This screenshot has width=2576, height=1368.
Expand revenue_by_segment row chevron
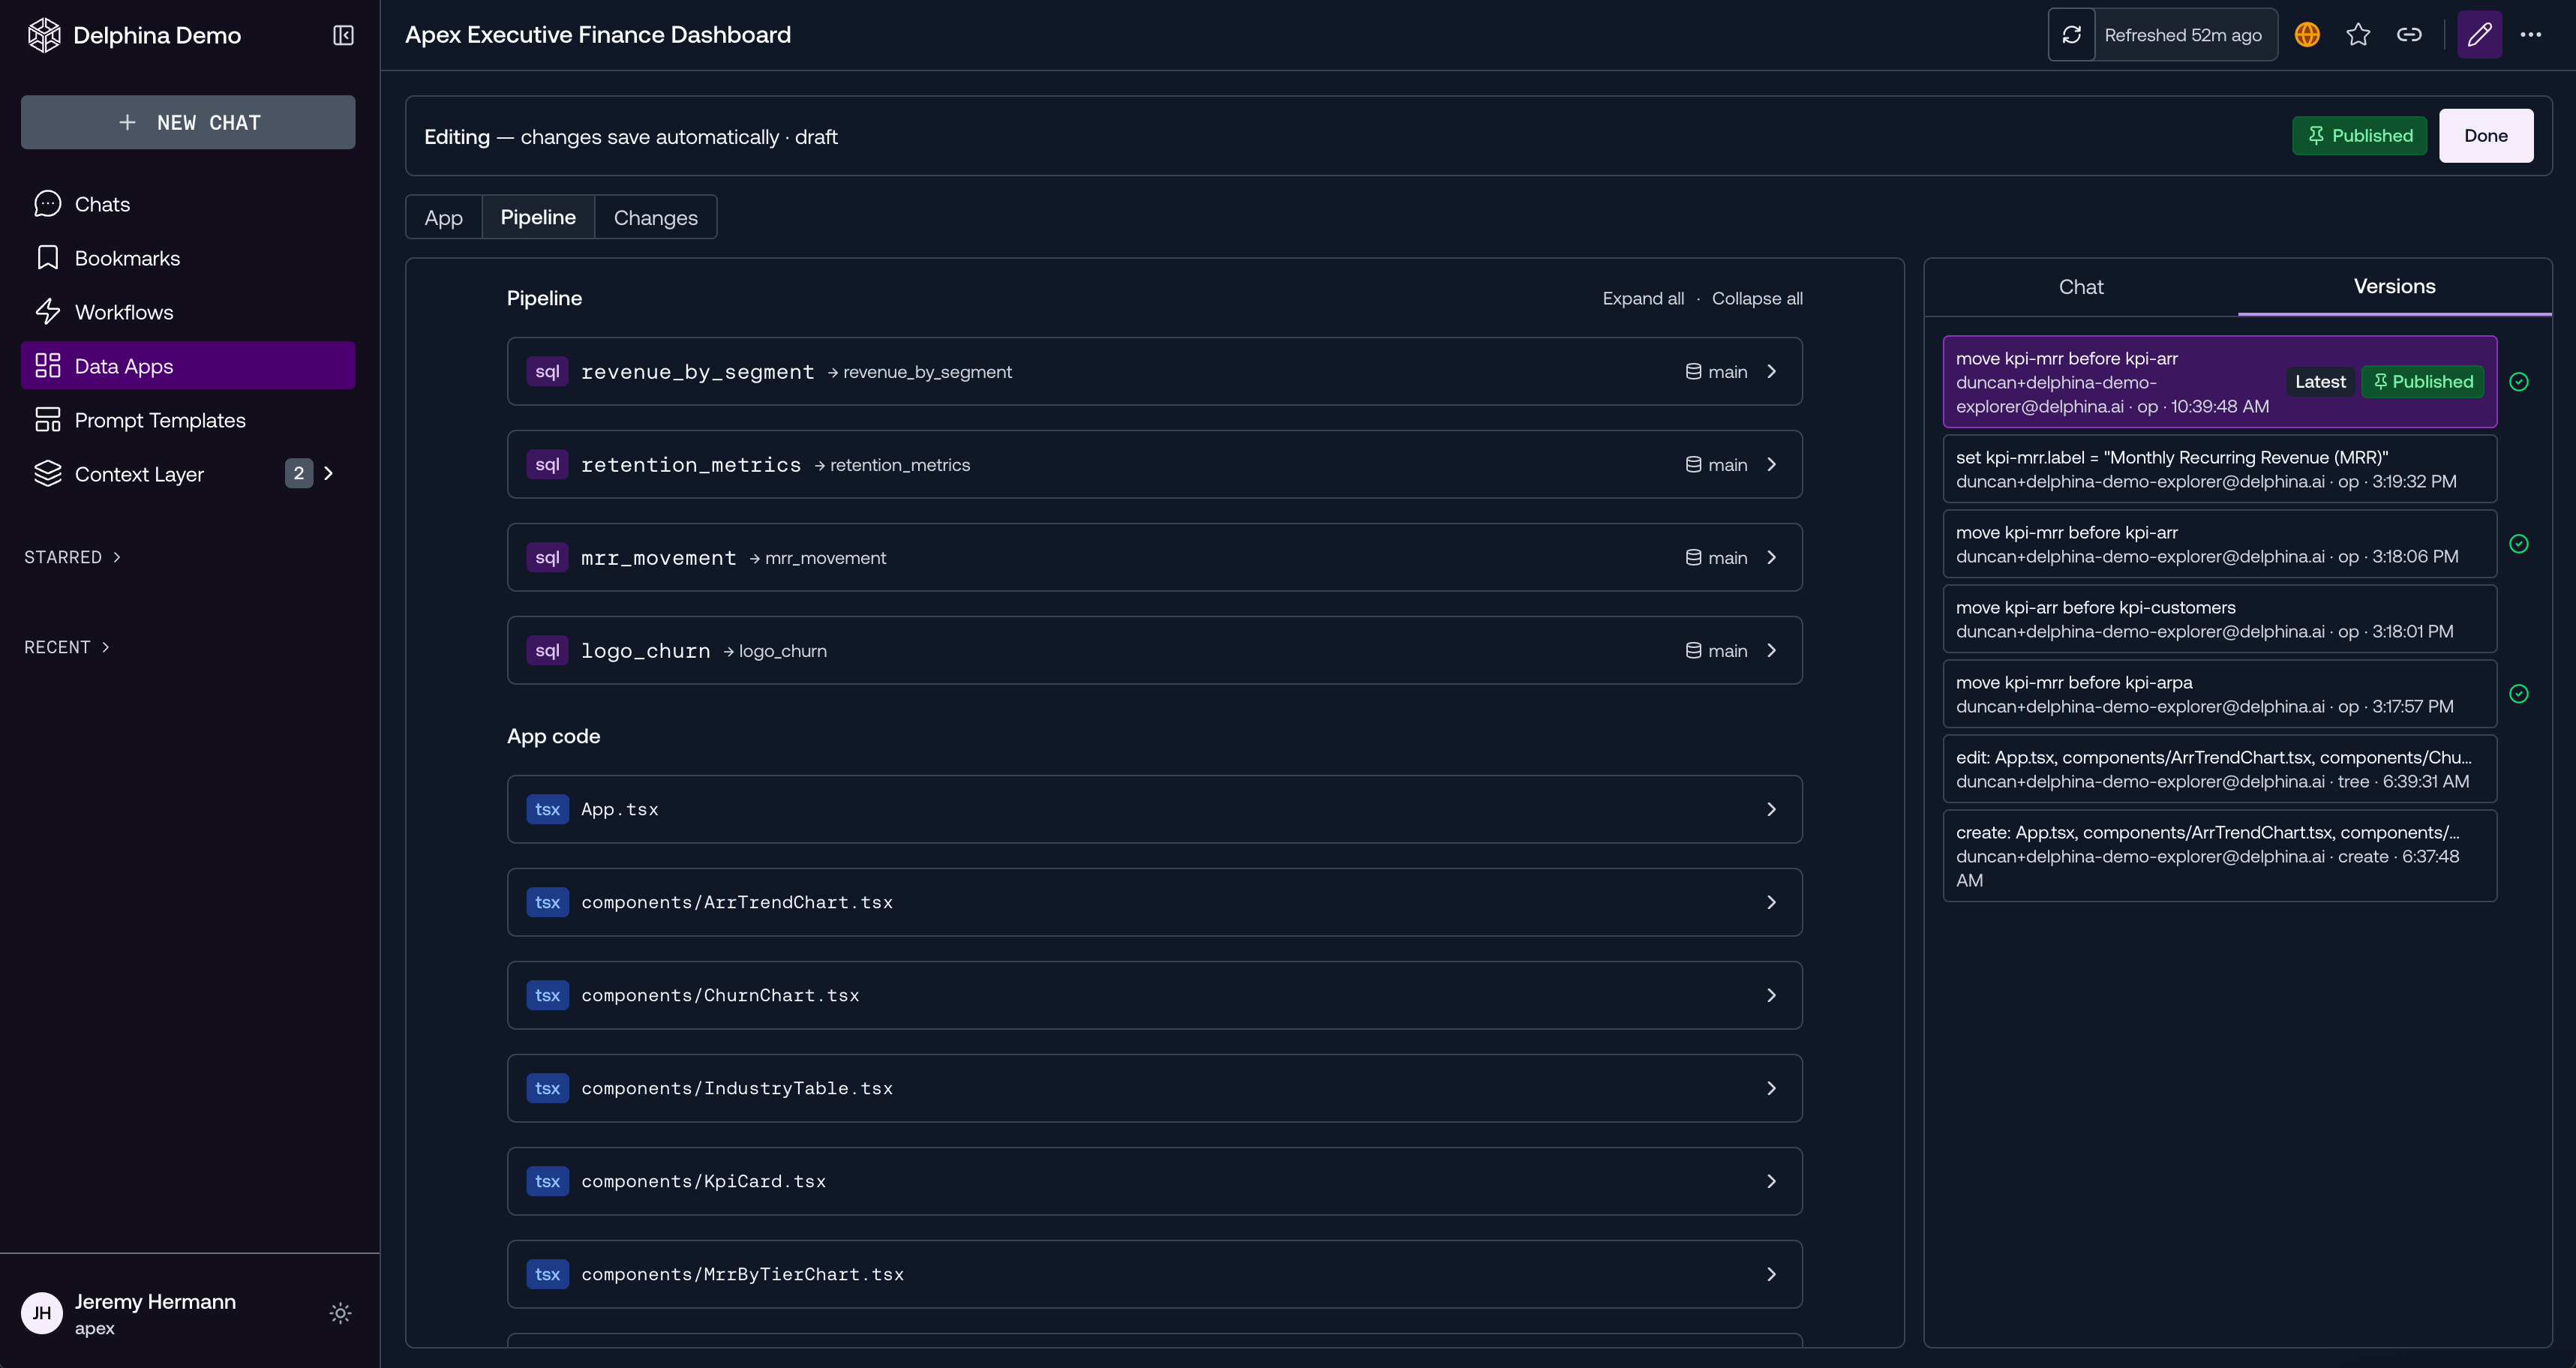point(1771,371)
